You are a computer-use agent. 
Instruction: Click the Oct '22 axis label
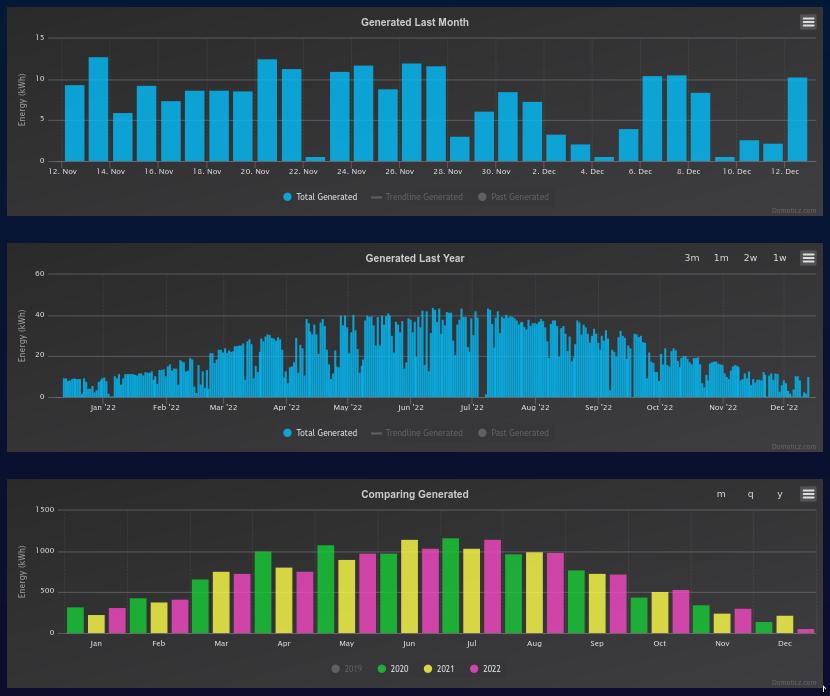coord(660,408)
